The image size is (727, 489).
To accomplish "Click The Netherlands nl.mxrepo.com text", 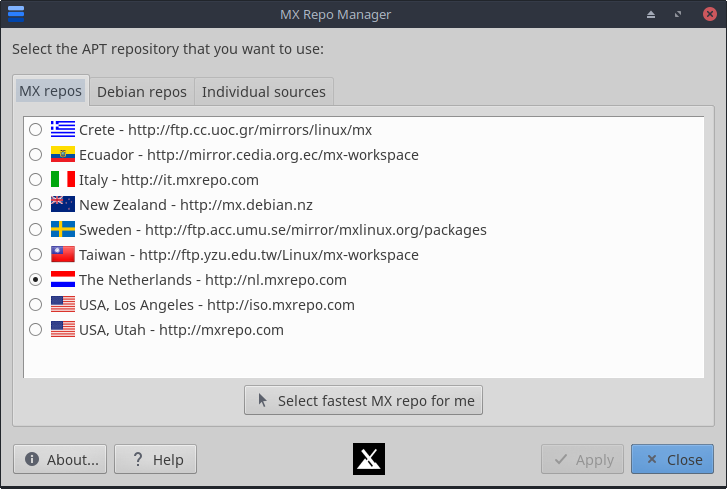I will click(213, 280).
